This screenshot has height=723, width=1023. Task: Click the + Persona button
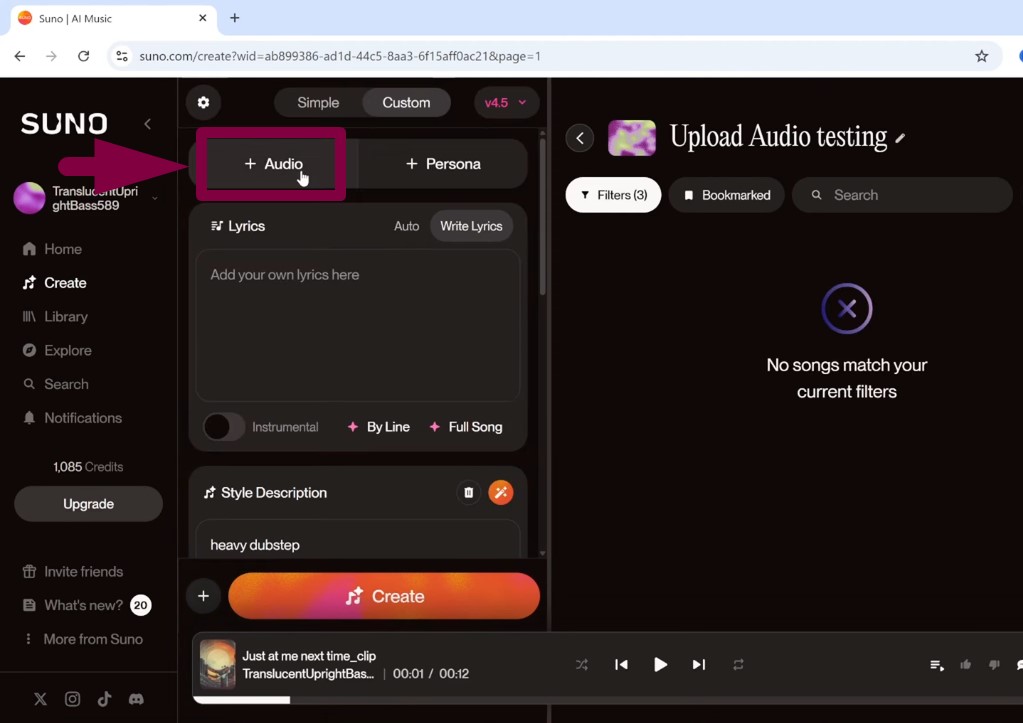coord(443,164)
